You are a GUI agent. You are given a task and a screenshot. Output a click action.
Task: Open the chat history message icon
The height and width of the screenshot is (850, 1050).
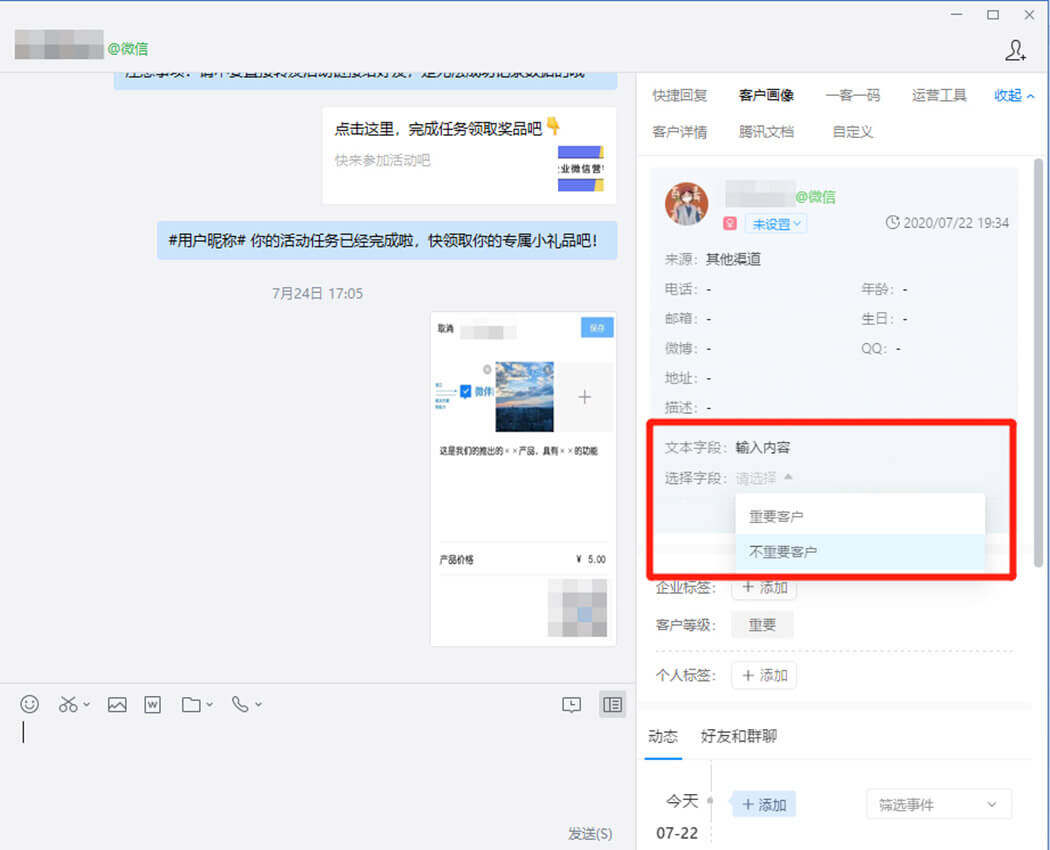[x=571, y=705]
